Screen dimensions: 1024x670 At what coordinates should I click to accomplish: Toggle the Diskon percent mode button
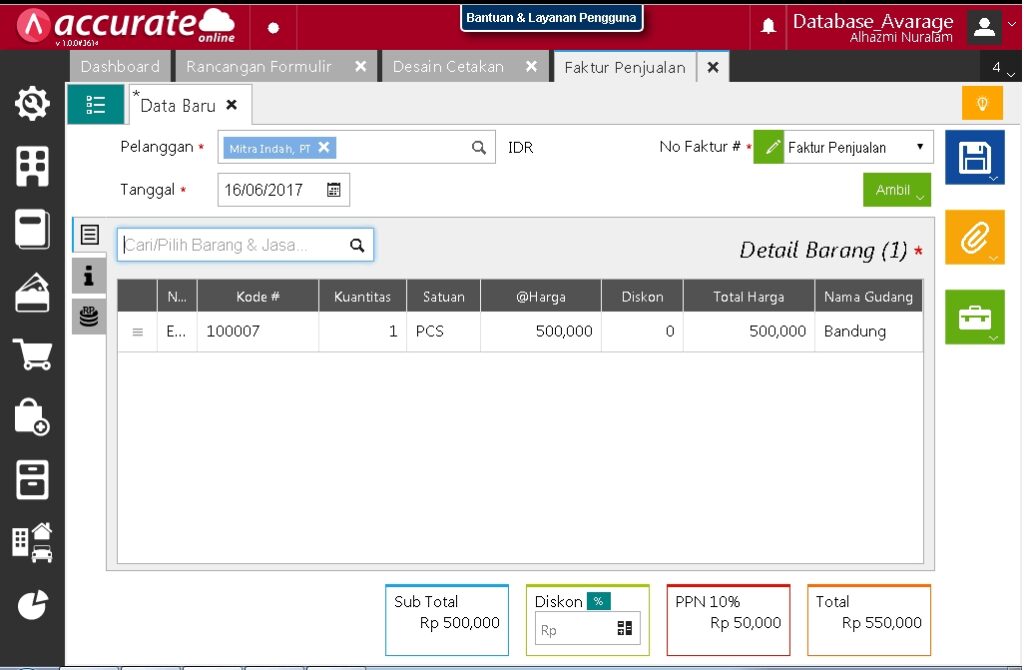(x=598, y=601)
